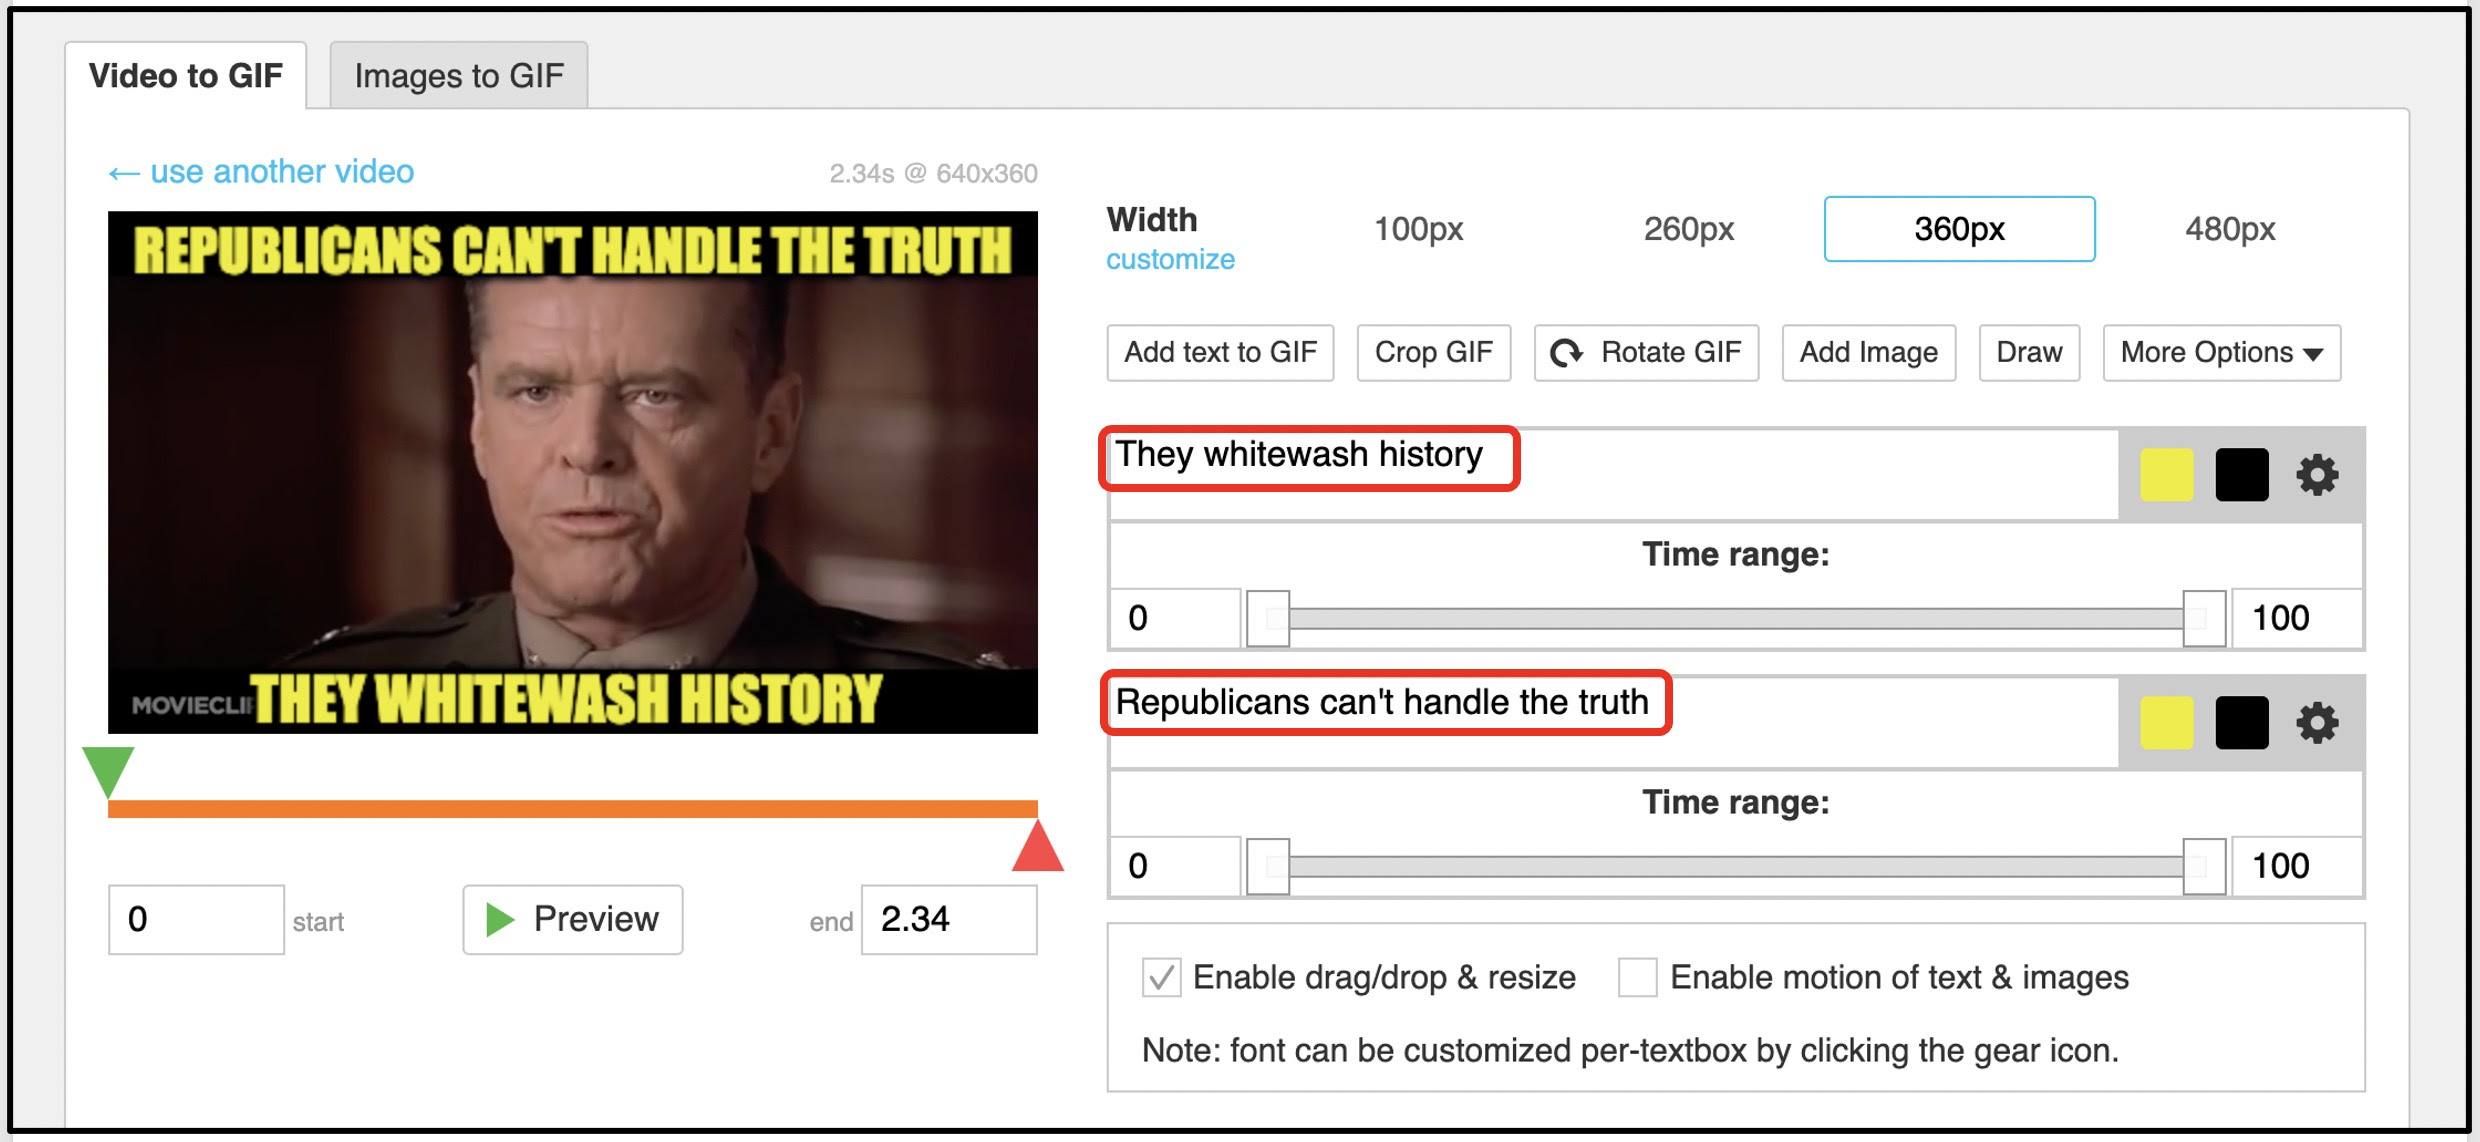The width and height of the screenshot is (2480, 1142).
Task: Click Add text to GIF button
Action: point(1220,353)
